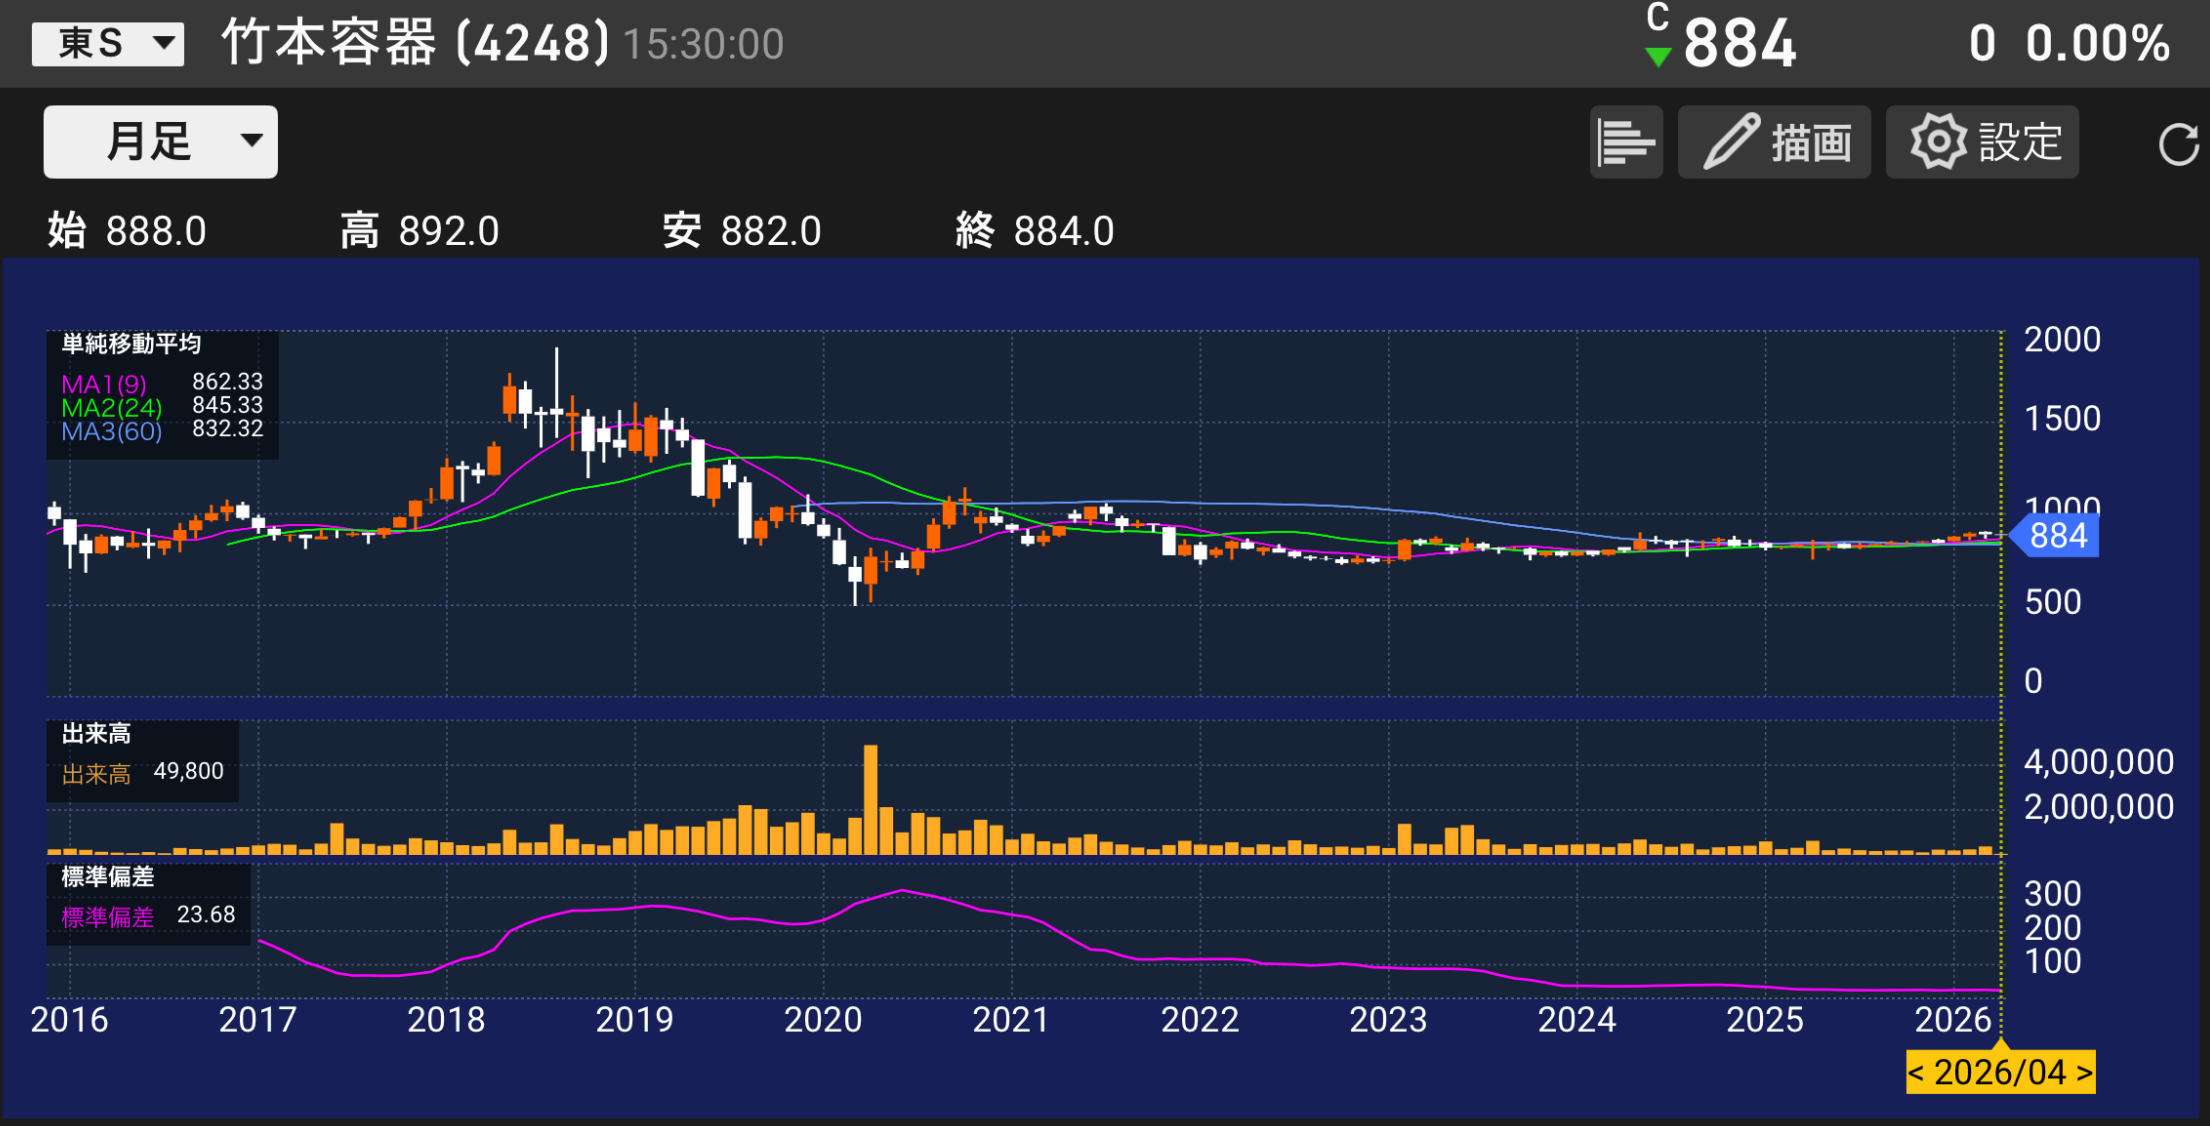Click the refresh chart icon
Viewport: 2210px width, 1126px height.
[x=2178, y=144]
